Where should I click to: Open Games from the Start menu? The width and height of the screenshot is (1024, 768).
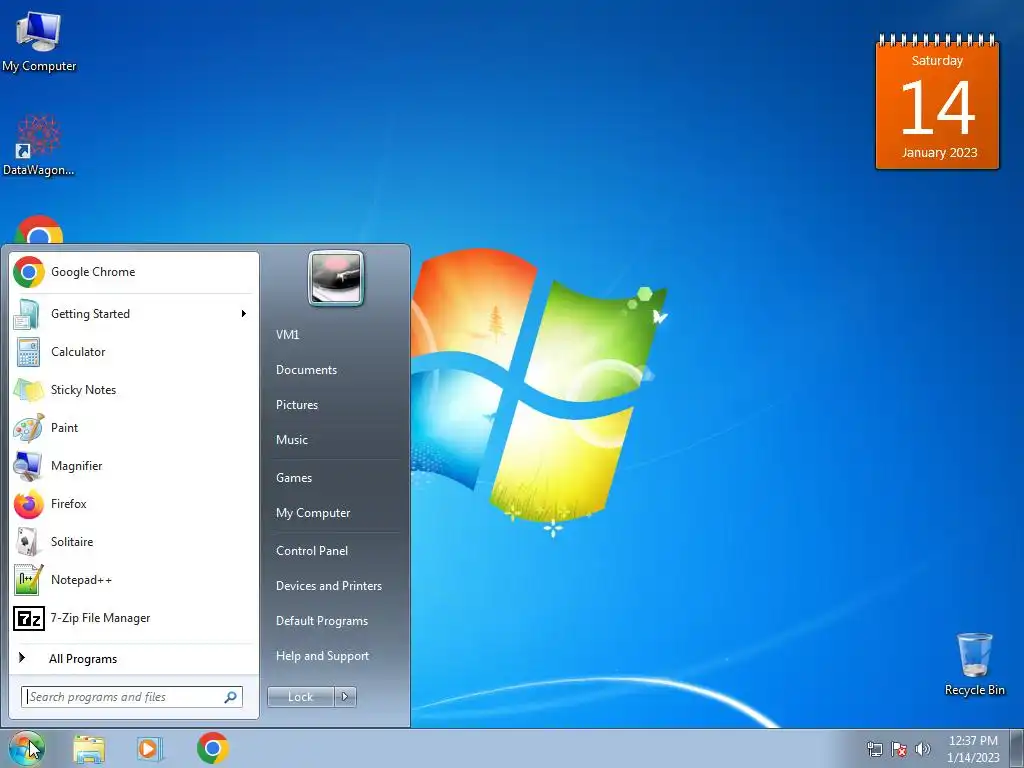[294, 478]
